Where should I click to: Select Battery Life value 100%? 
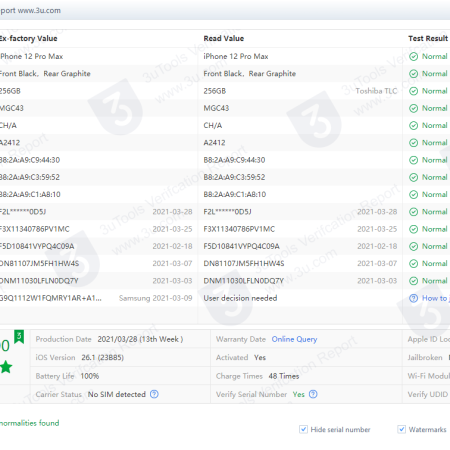[90, 376]
